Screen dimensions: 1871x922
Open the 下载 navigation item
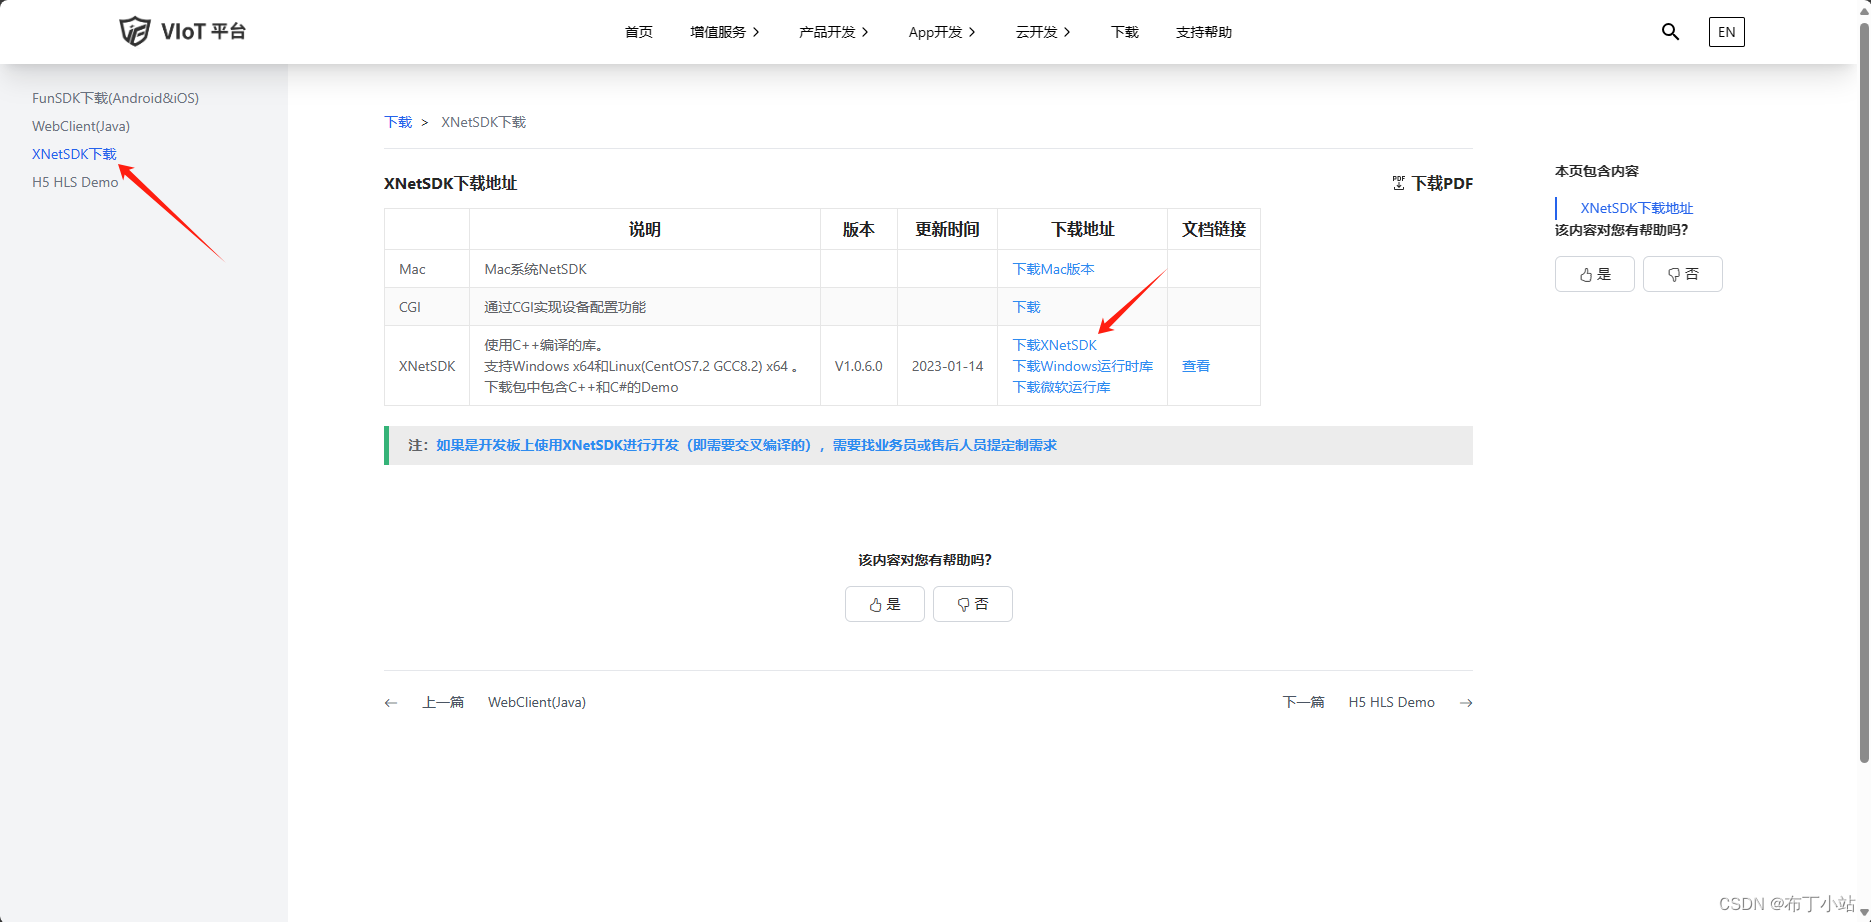(x=1125, y=32)
